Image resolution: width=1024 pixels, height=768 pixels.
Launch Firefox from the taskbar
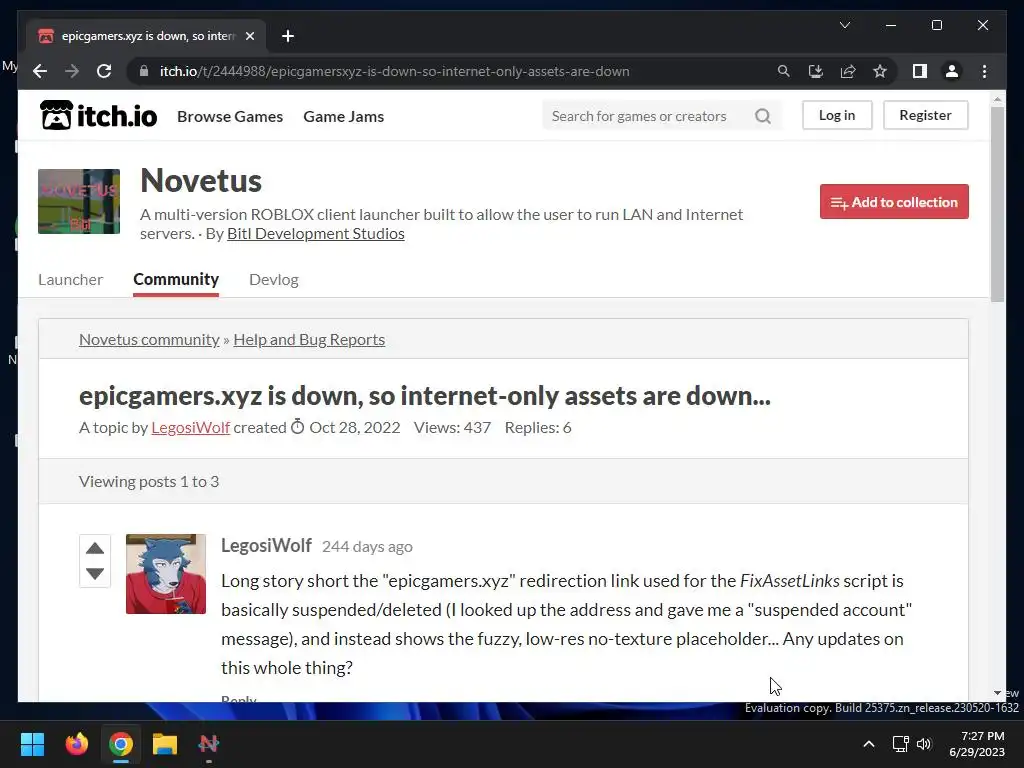[x=76, y=744]
